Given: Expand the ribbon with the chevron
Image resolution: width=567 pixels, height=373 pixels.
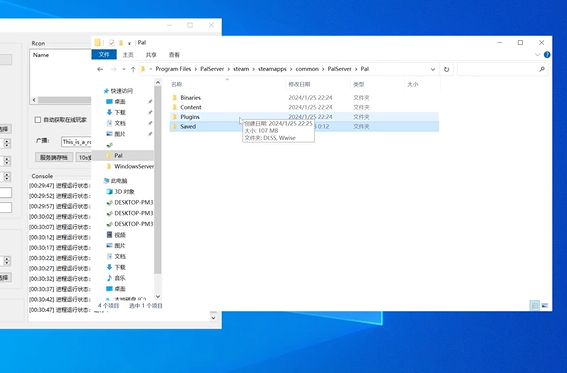Looking at the screenshot, I should 537,55.
